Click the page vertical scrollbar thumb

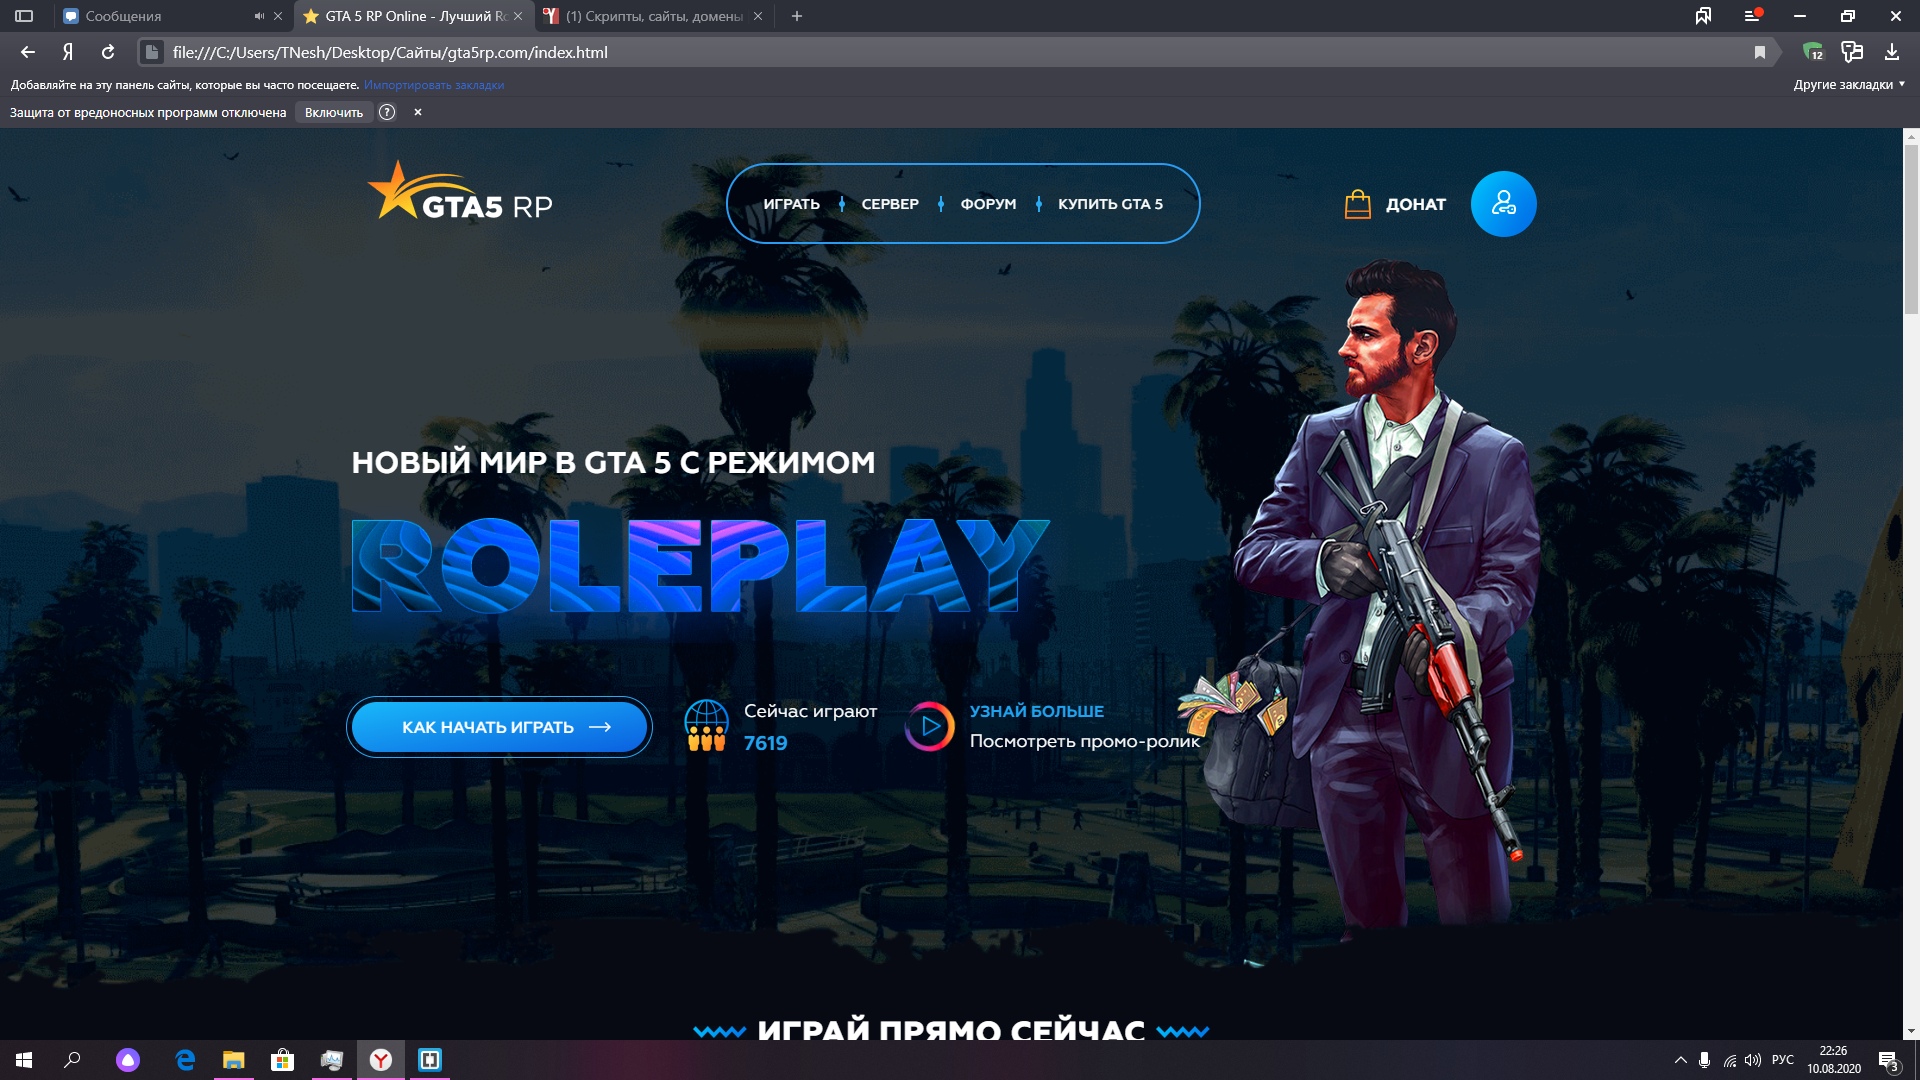pyautogui.click(x=1911, y=230)
